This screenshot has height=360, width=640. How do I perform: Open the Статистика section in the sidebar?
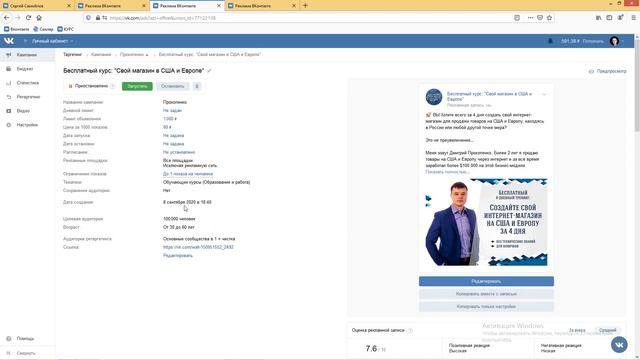(x=27, y=83)
